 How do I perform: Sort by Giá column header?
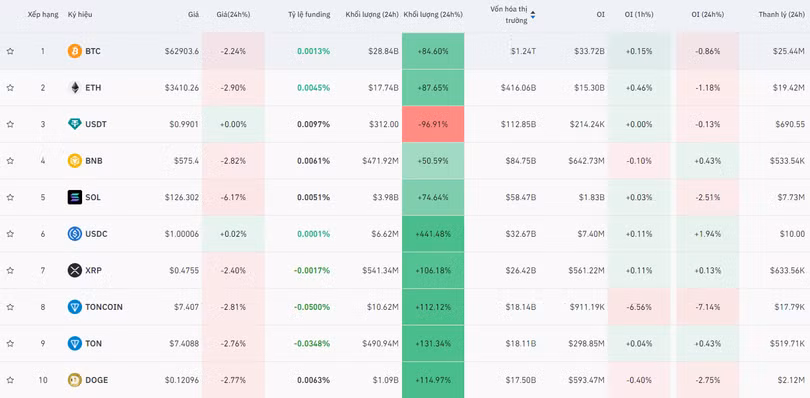click(193, 14)
